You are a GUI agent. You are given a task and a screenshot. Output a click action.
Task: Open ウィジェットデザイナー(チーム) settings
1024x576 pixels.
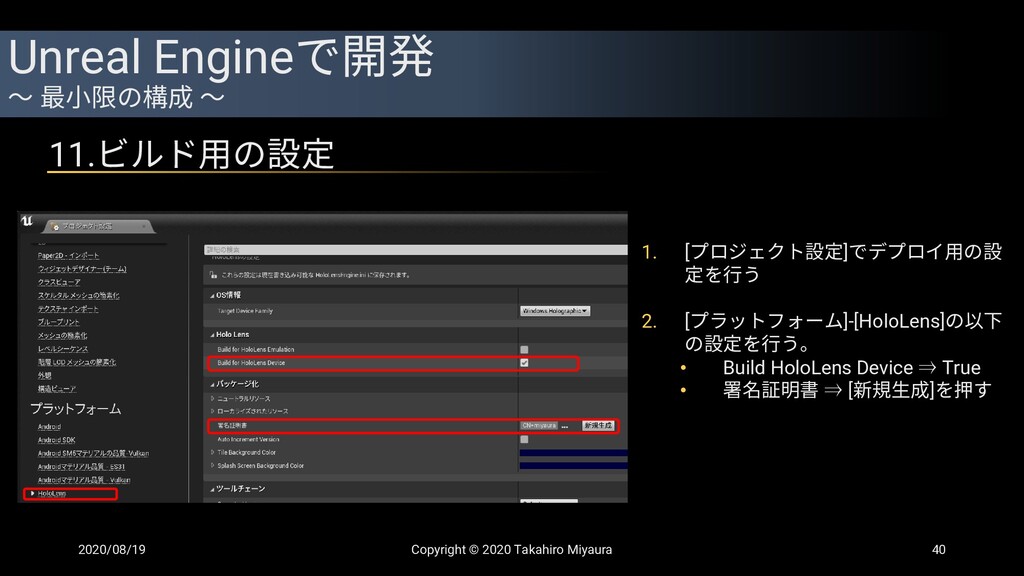(82, 269)
